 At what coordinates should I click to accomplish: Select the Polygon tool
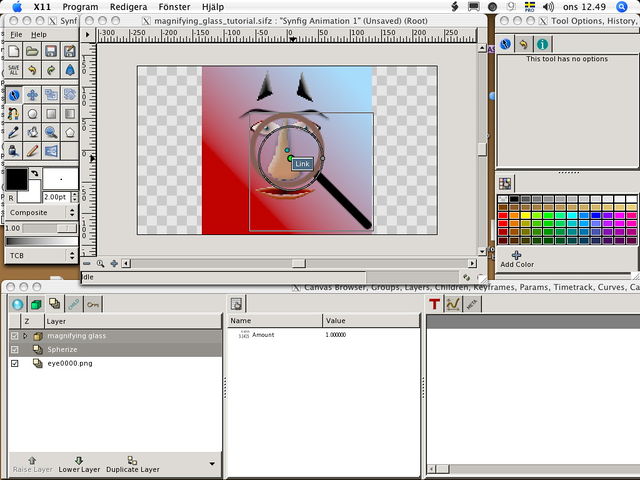pos(70,132)
